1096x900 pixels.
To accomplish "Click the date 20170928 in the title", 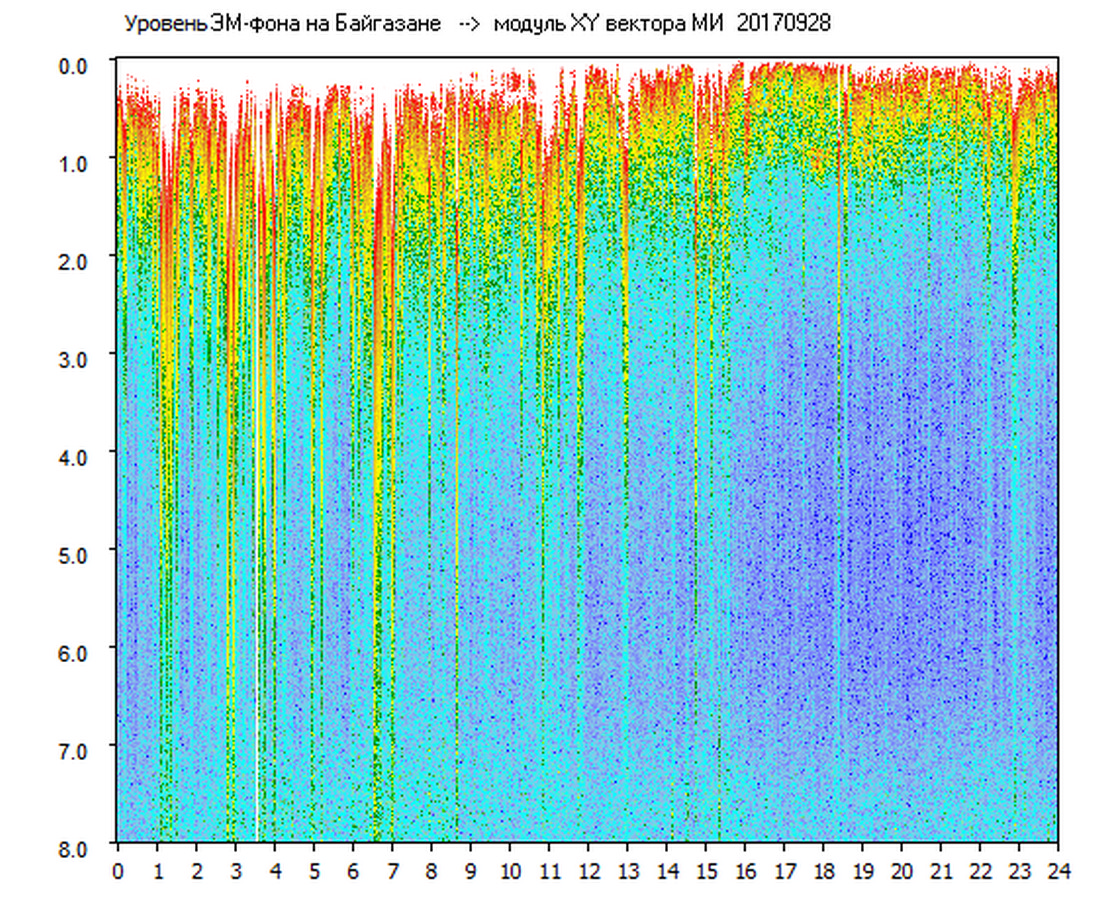I will pos(783,24).
